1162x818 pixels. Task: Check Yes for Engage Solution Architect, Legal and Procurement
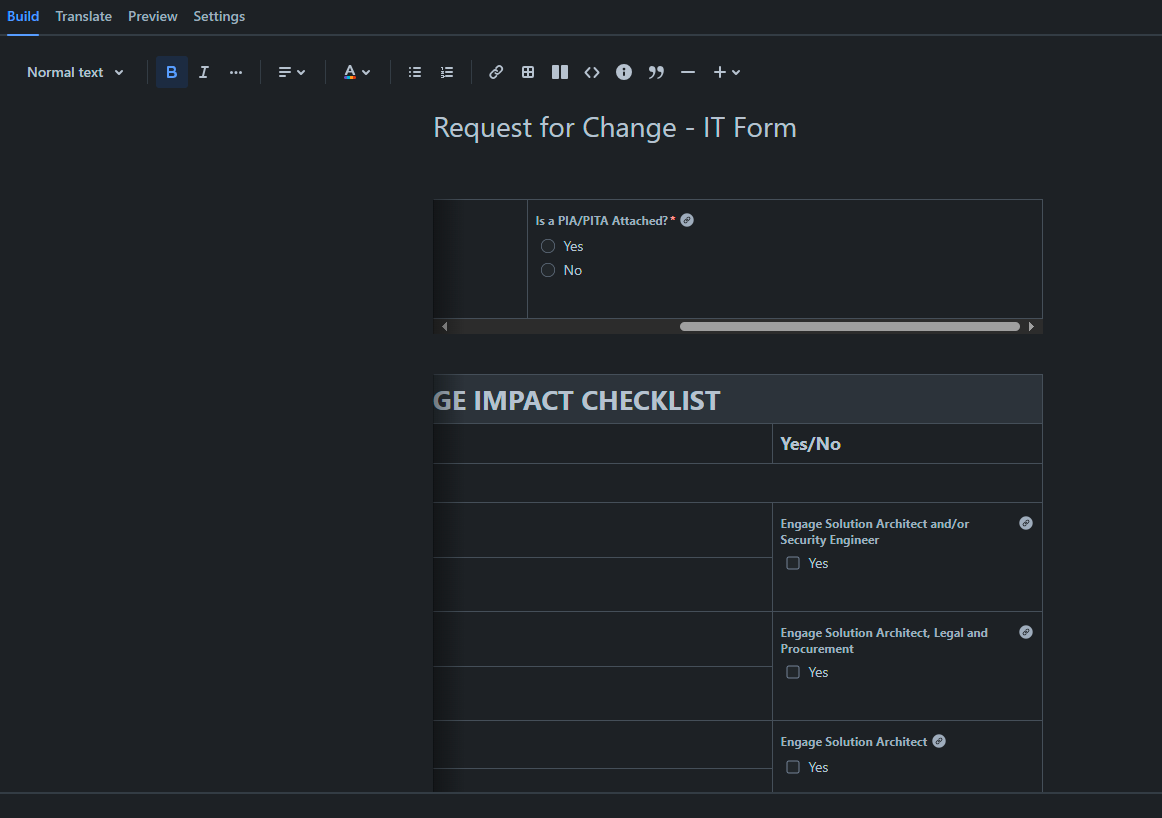coord(793,672)
